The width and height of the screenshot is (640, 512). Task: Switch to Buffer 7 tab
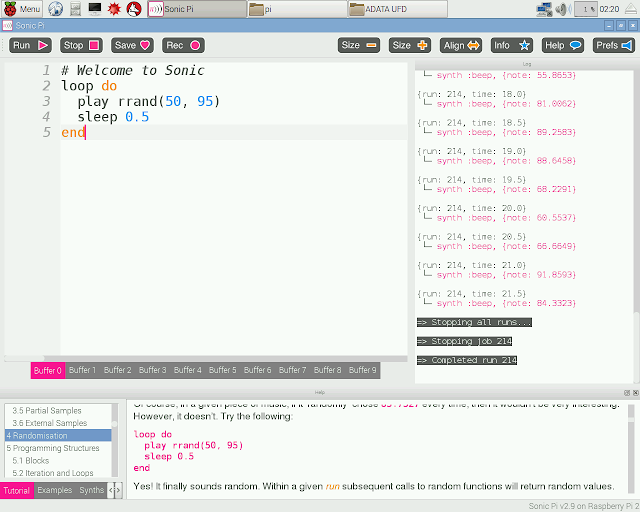point(293,370)
